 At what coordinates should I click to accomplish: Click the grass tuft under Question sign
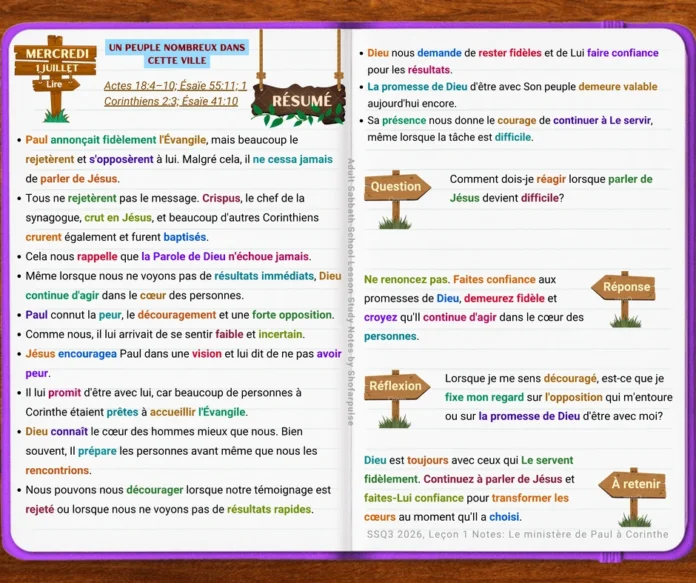pos(395,222)
